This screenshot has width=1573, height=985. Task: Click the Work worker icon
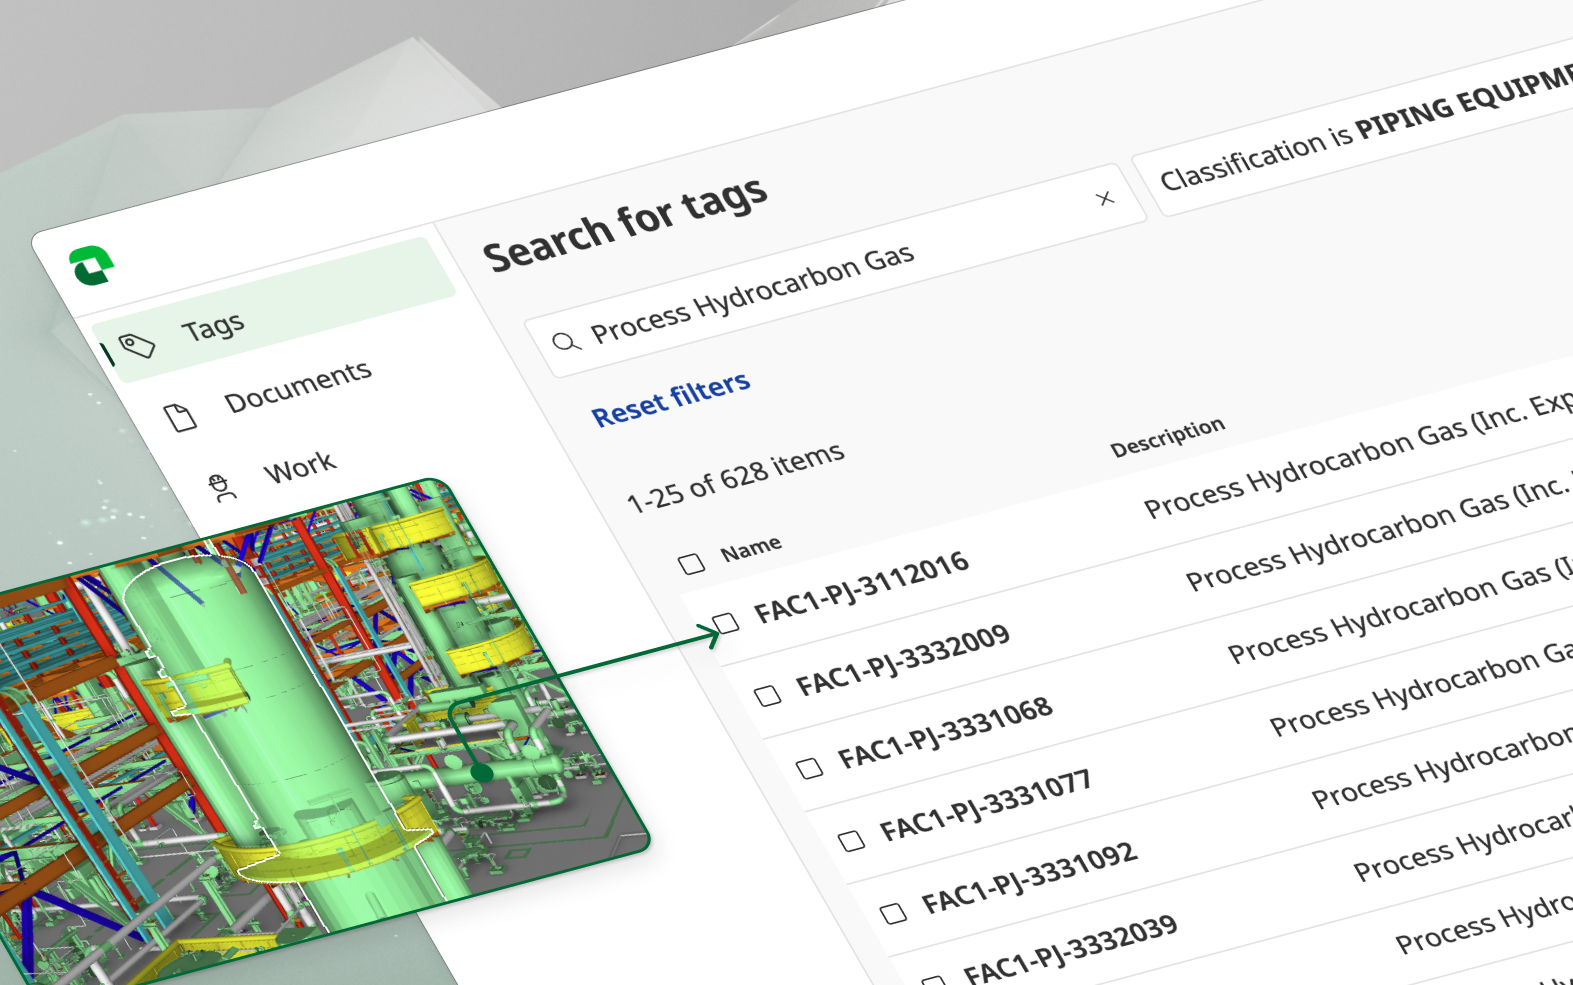coord(222,487)
